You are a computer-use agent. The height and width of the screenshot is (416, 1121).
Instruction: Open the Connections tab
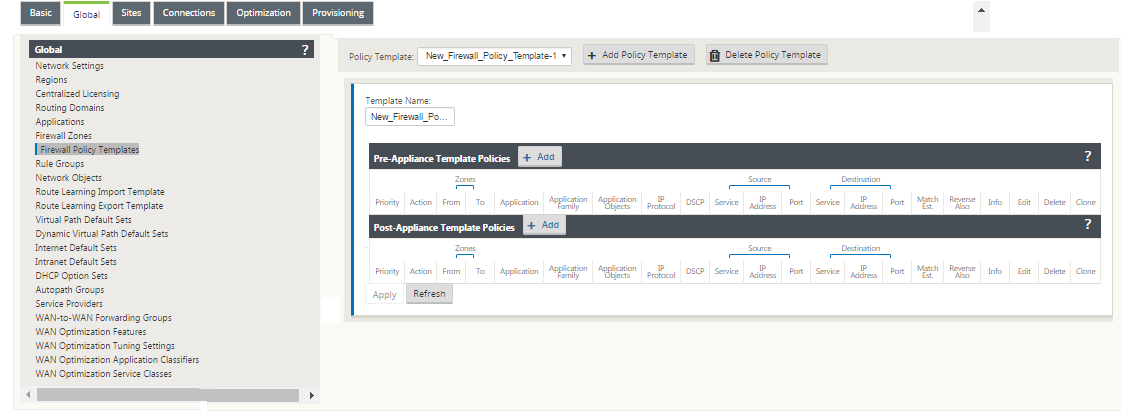189,13
